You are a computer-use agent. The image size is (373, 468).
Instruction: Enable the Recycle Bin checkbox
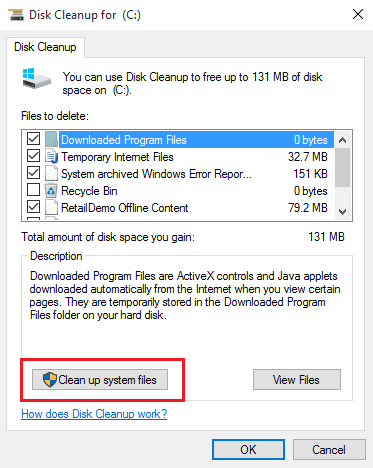click(x=33, y=190)
